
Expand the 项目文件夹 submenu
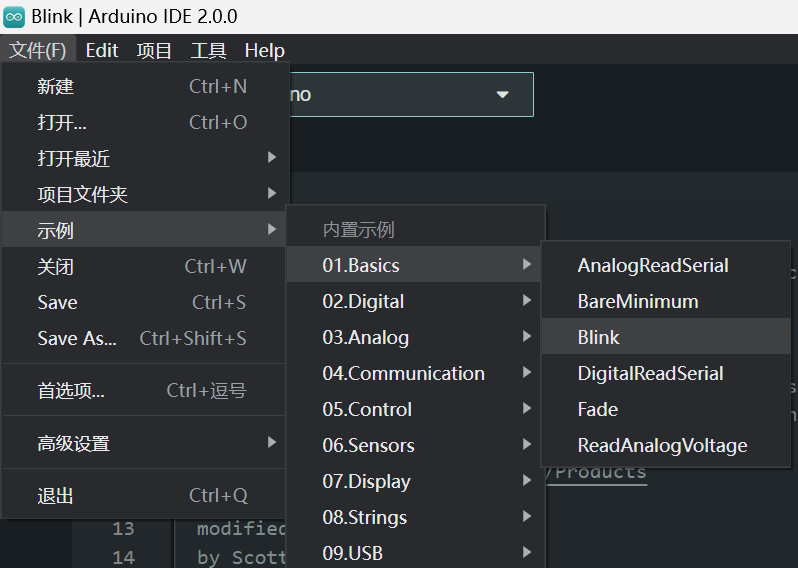[144, 194]
